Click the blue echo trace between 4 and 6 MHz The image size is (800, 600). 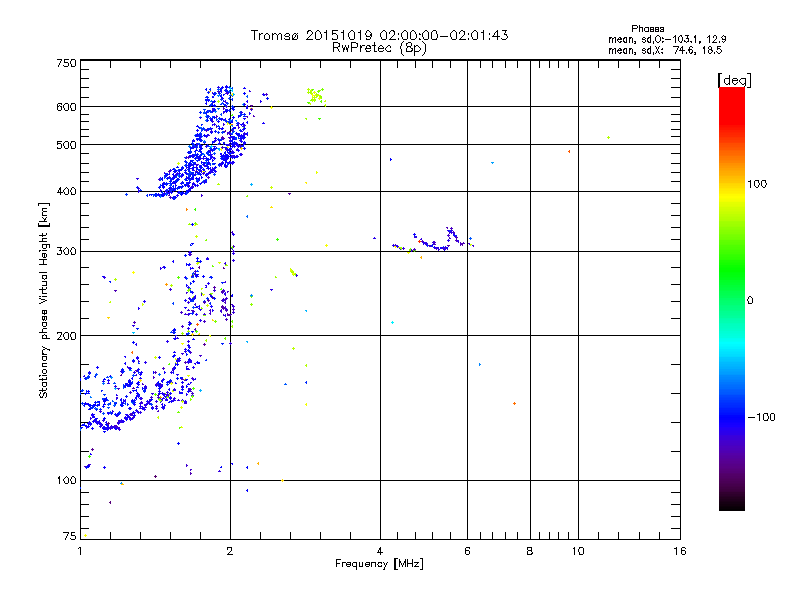433,241
